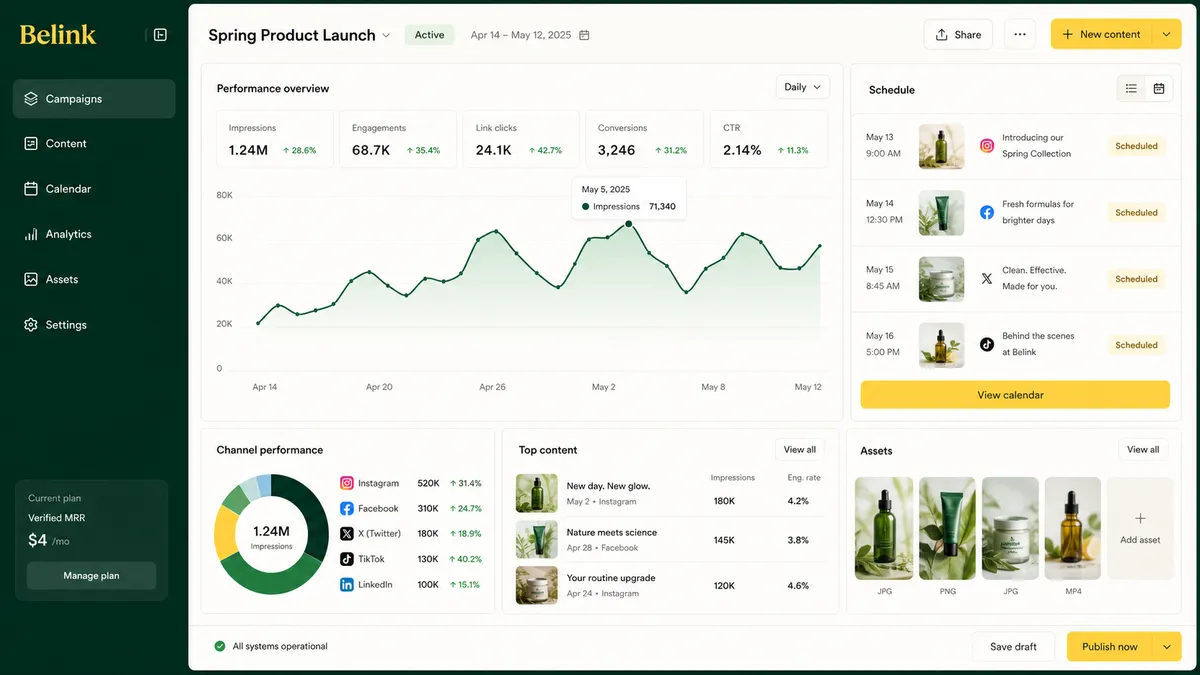The height and width of the screenshot is (675, 1200).
Task: Click the Share button
Action: (958, 34)
